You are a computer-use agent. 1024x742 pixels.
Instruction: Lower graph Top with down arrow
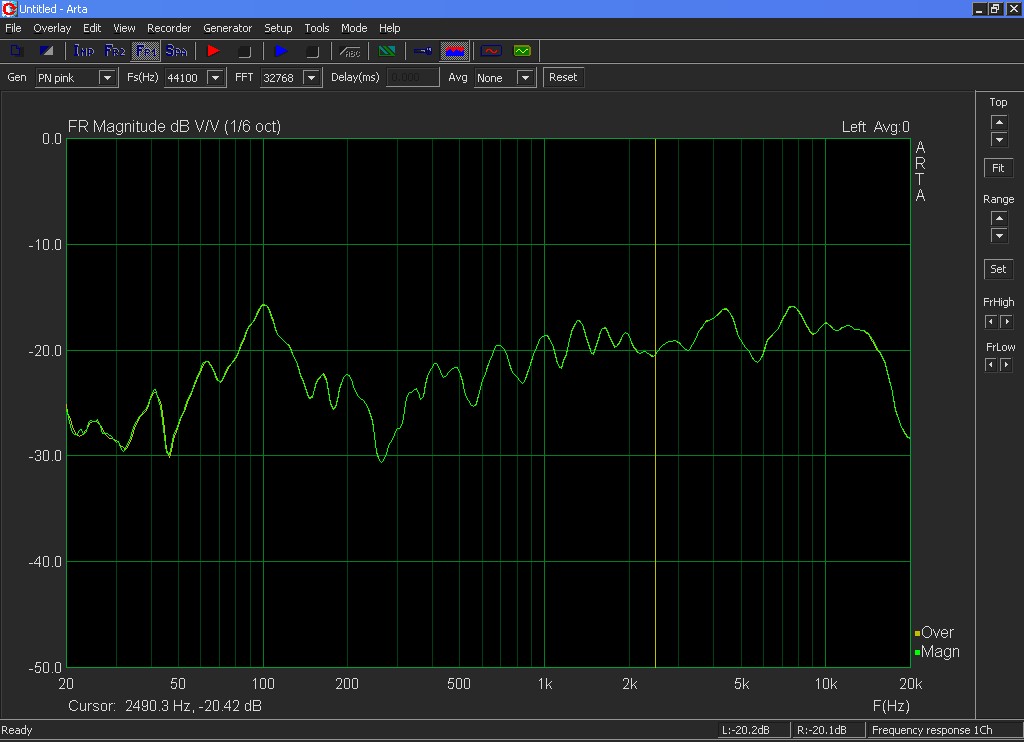click(x=999, y=139)
